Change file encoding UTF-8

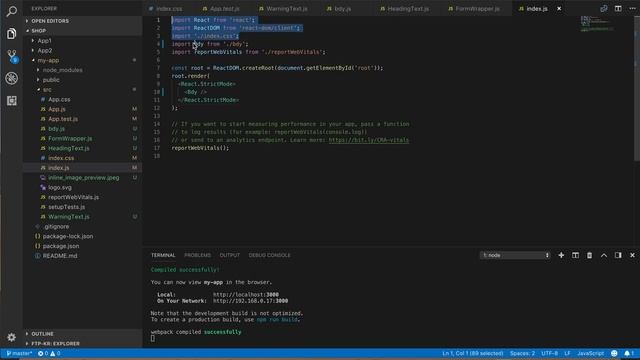click(549, 353)
